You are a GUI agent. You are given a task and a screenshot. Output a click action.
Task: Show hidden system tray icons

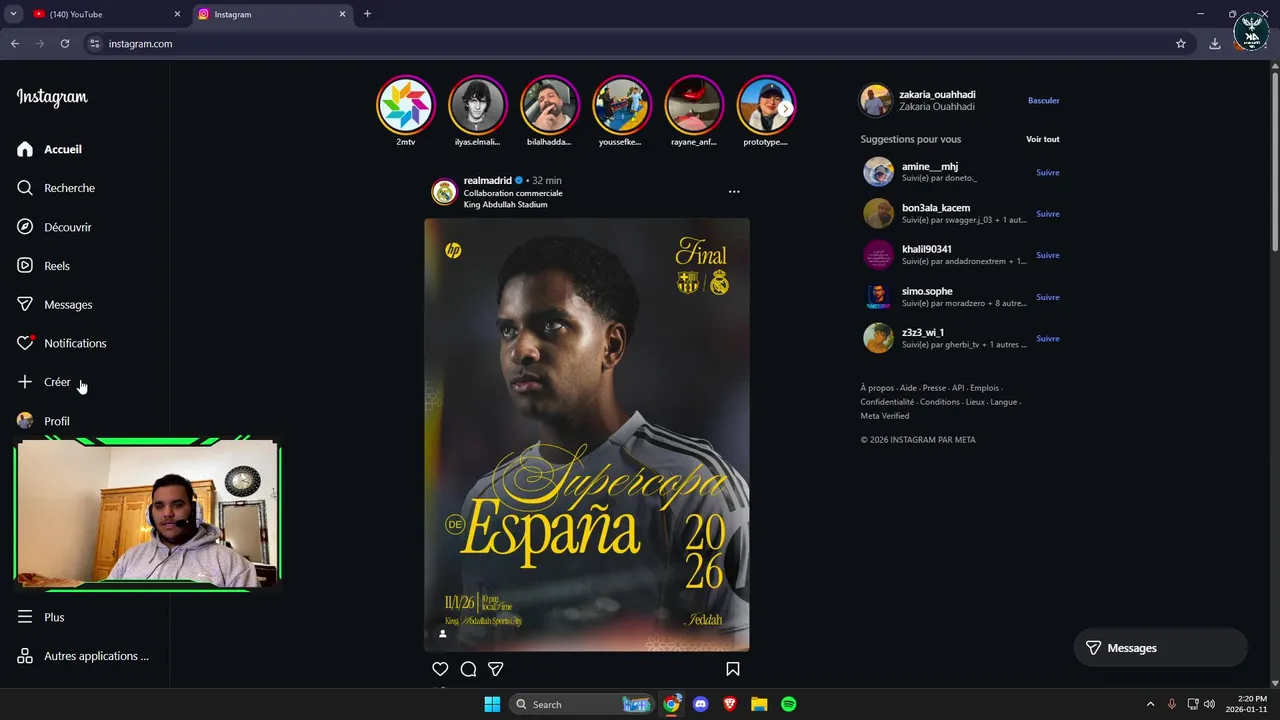pos(1150,704)
